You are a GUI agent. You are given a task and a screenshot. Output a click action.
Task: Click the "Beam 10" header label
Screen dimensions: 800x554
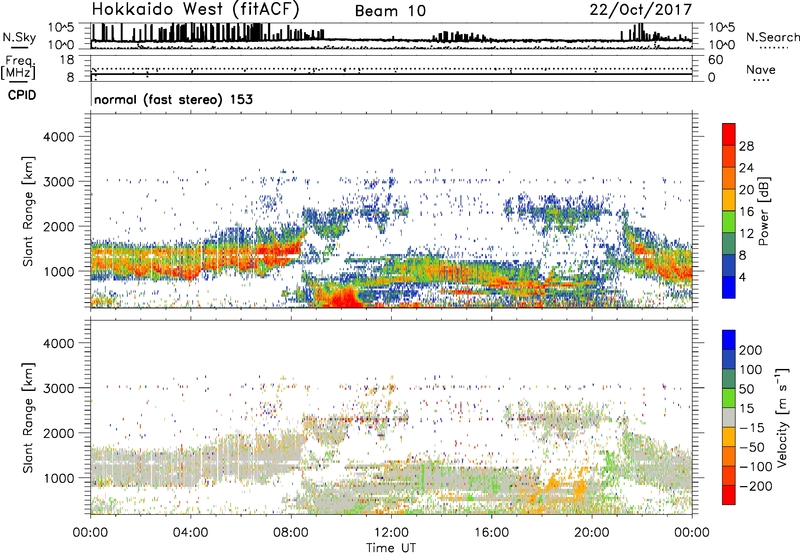[x=390, y=11]
